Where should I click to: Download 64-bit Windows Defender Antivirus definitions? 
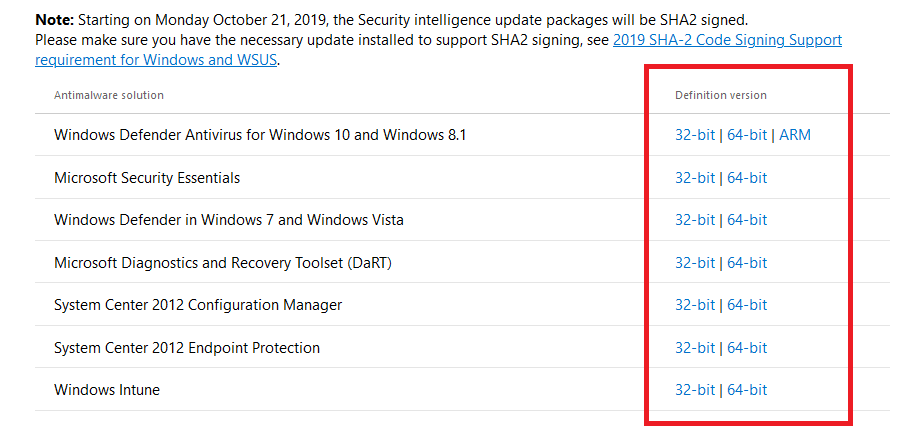[x=747, y=135]
